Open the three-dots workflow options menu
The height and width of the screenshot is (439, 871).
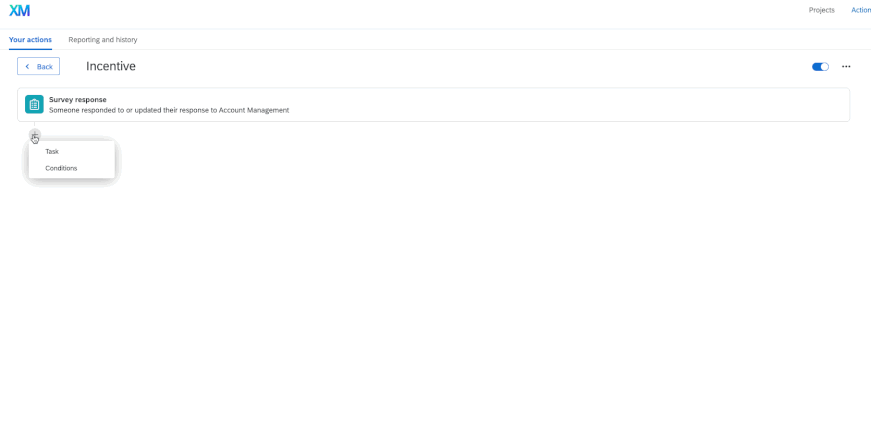(x=845, y=67)
